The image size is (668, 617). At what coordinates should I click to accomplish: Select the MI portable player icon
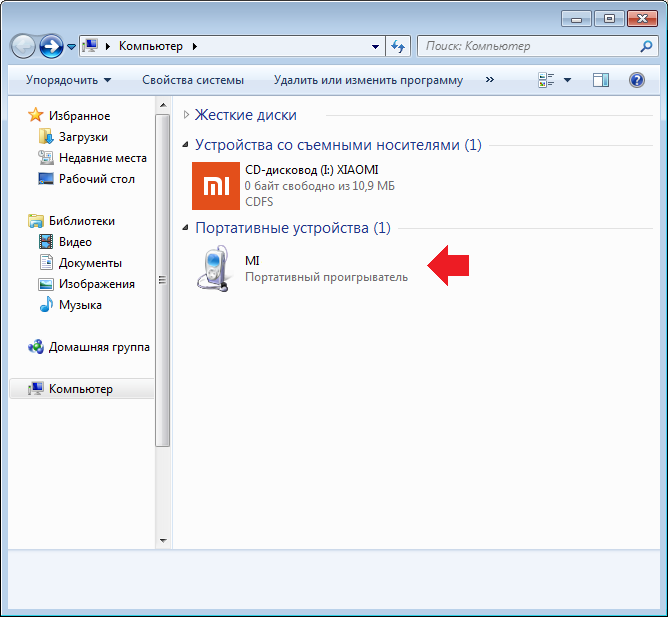(215, 268)
